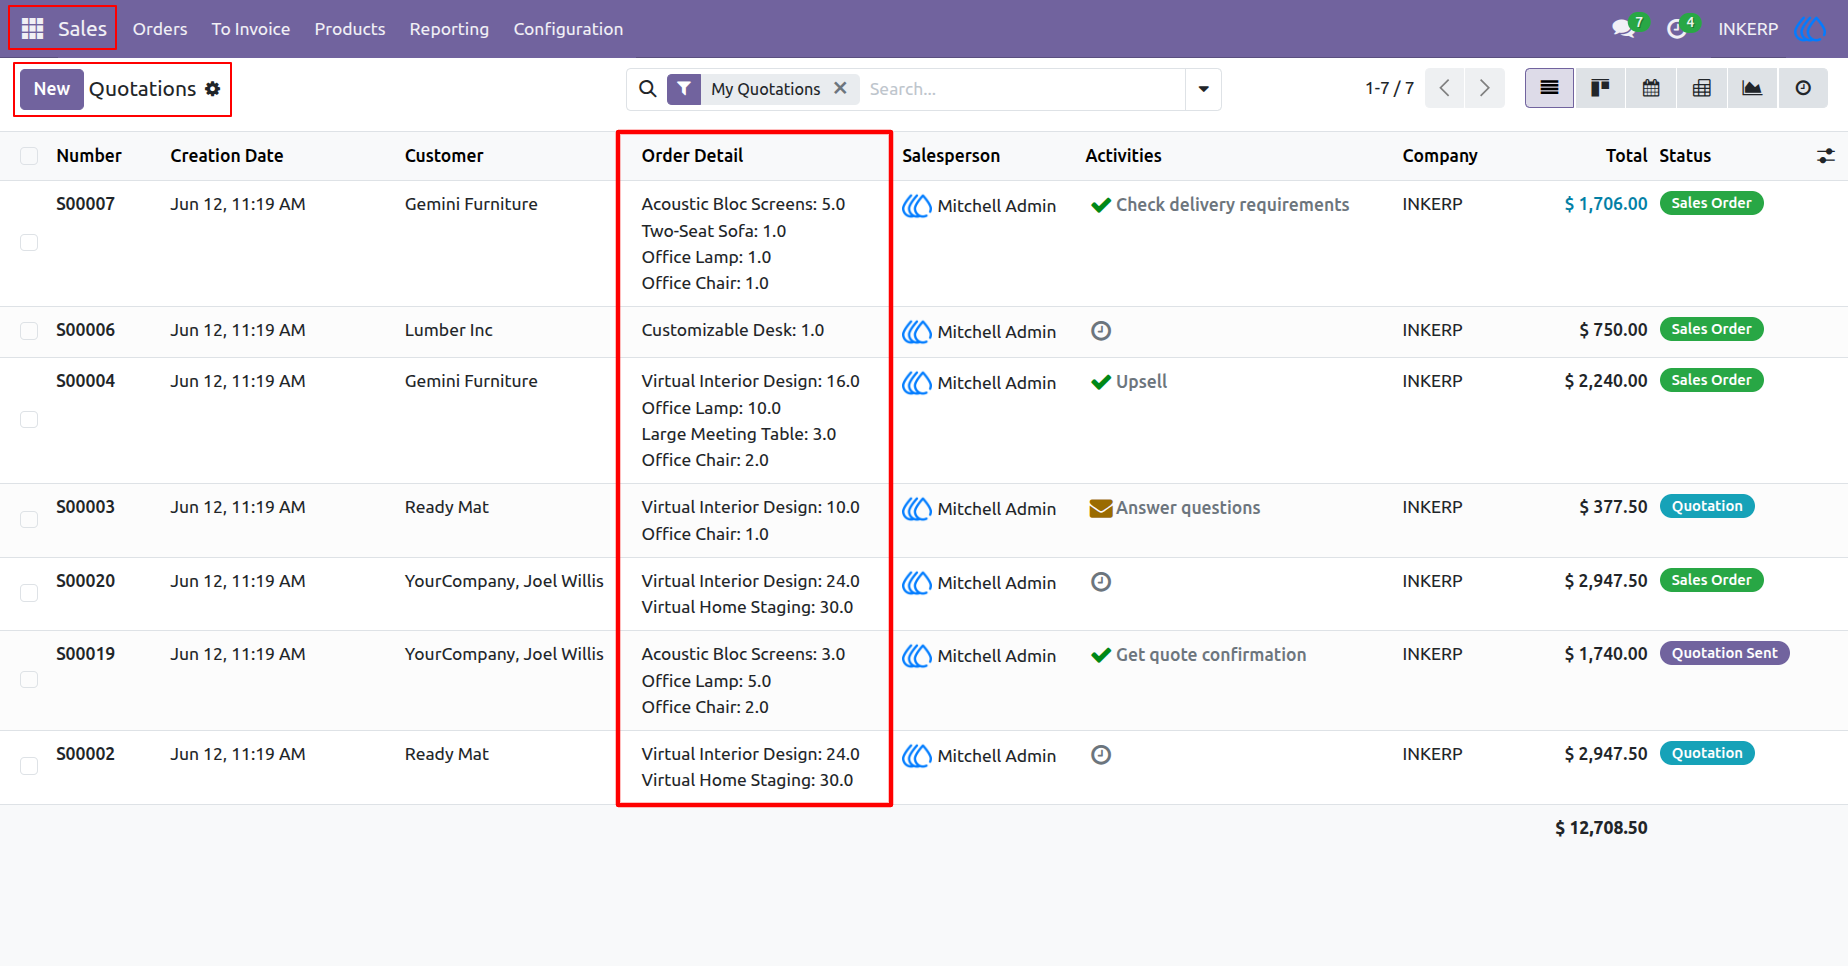Open the Configuration menu
The image size is (1848, 966).
coord(568,29)
